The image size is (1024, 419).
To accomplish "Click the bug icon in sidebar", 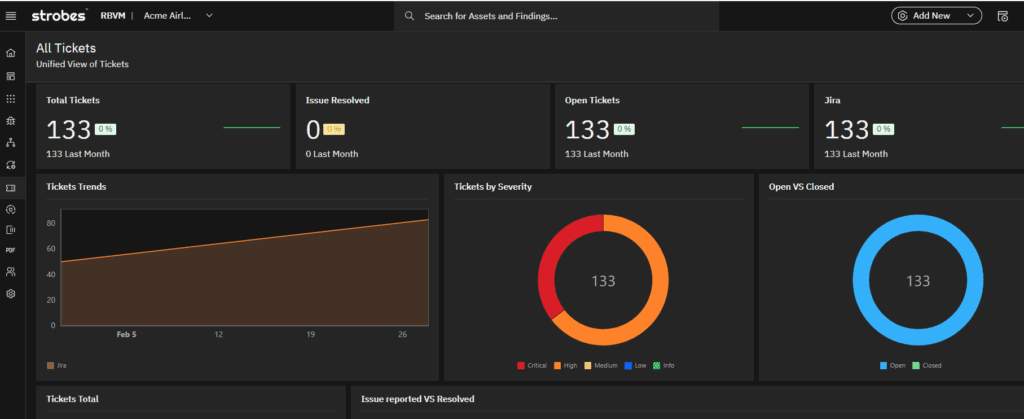I will [x=11, y=121].
